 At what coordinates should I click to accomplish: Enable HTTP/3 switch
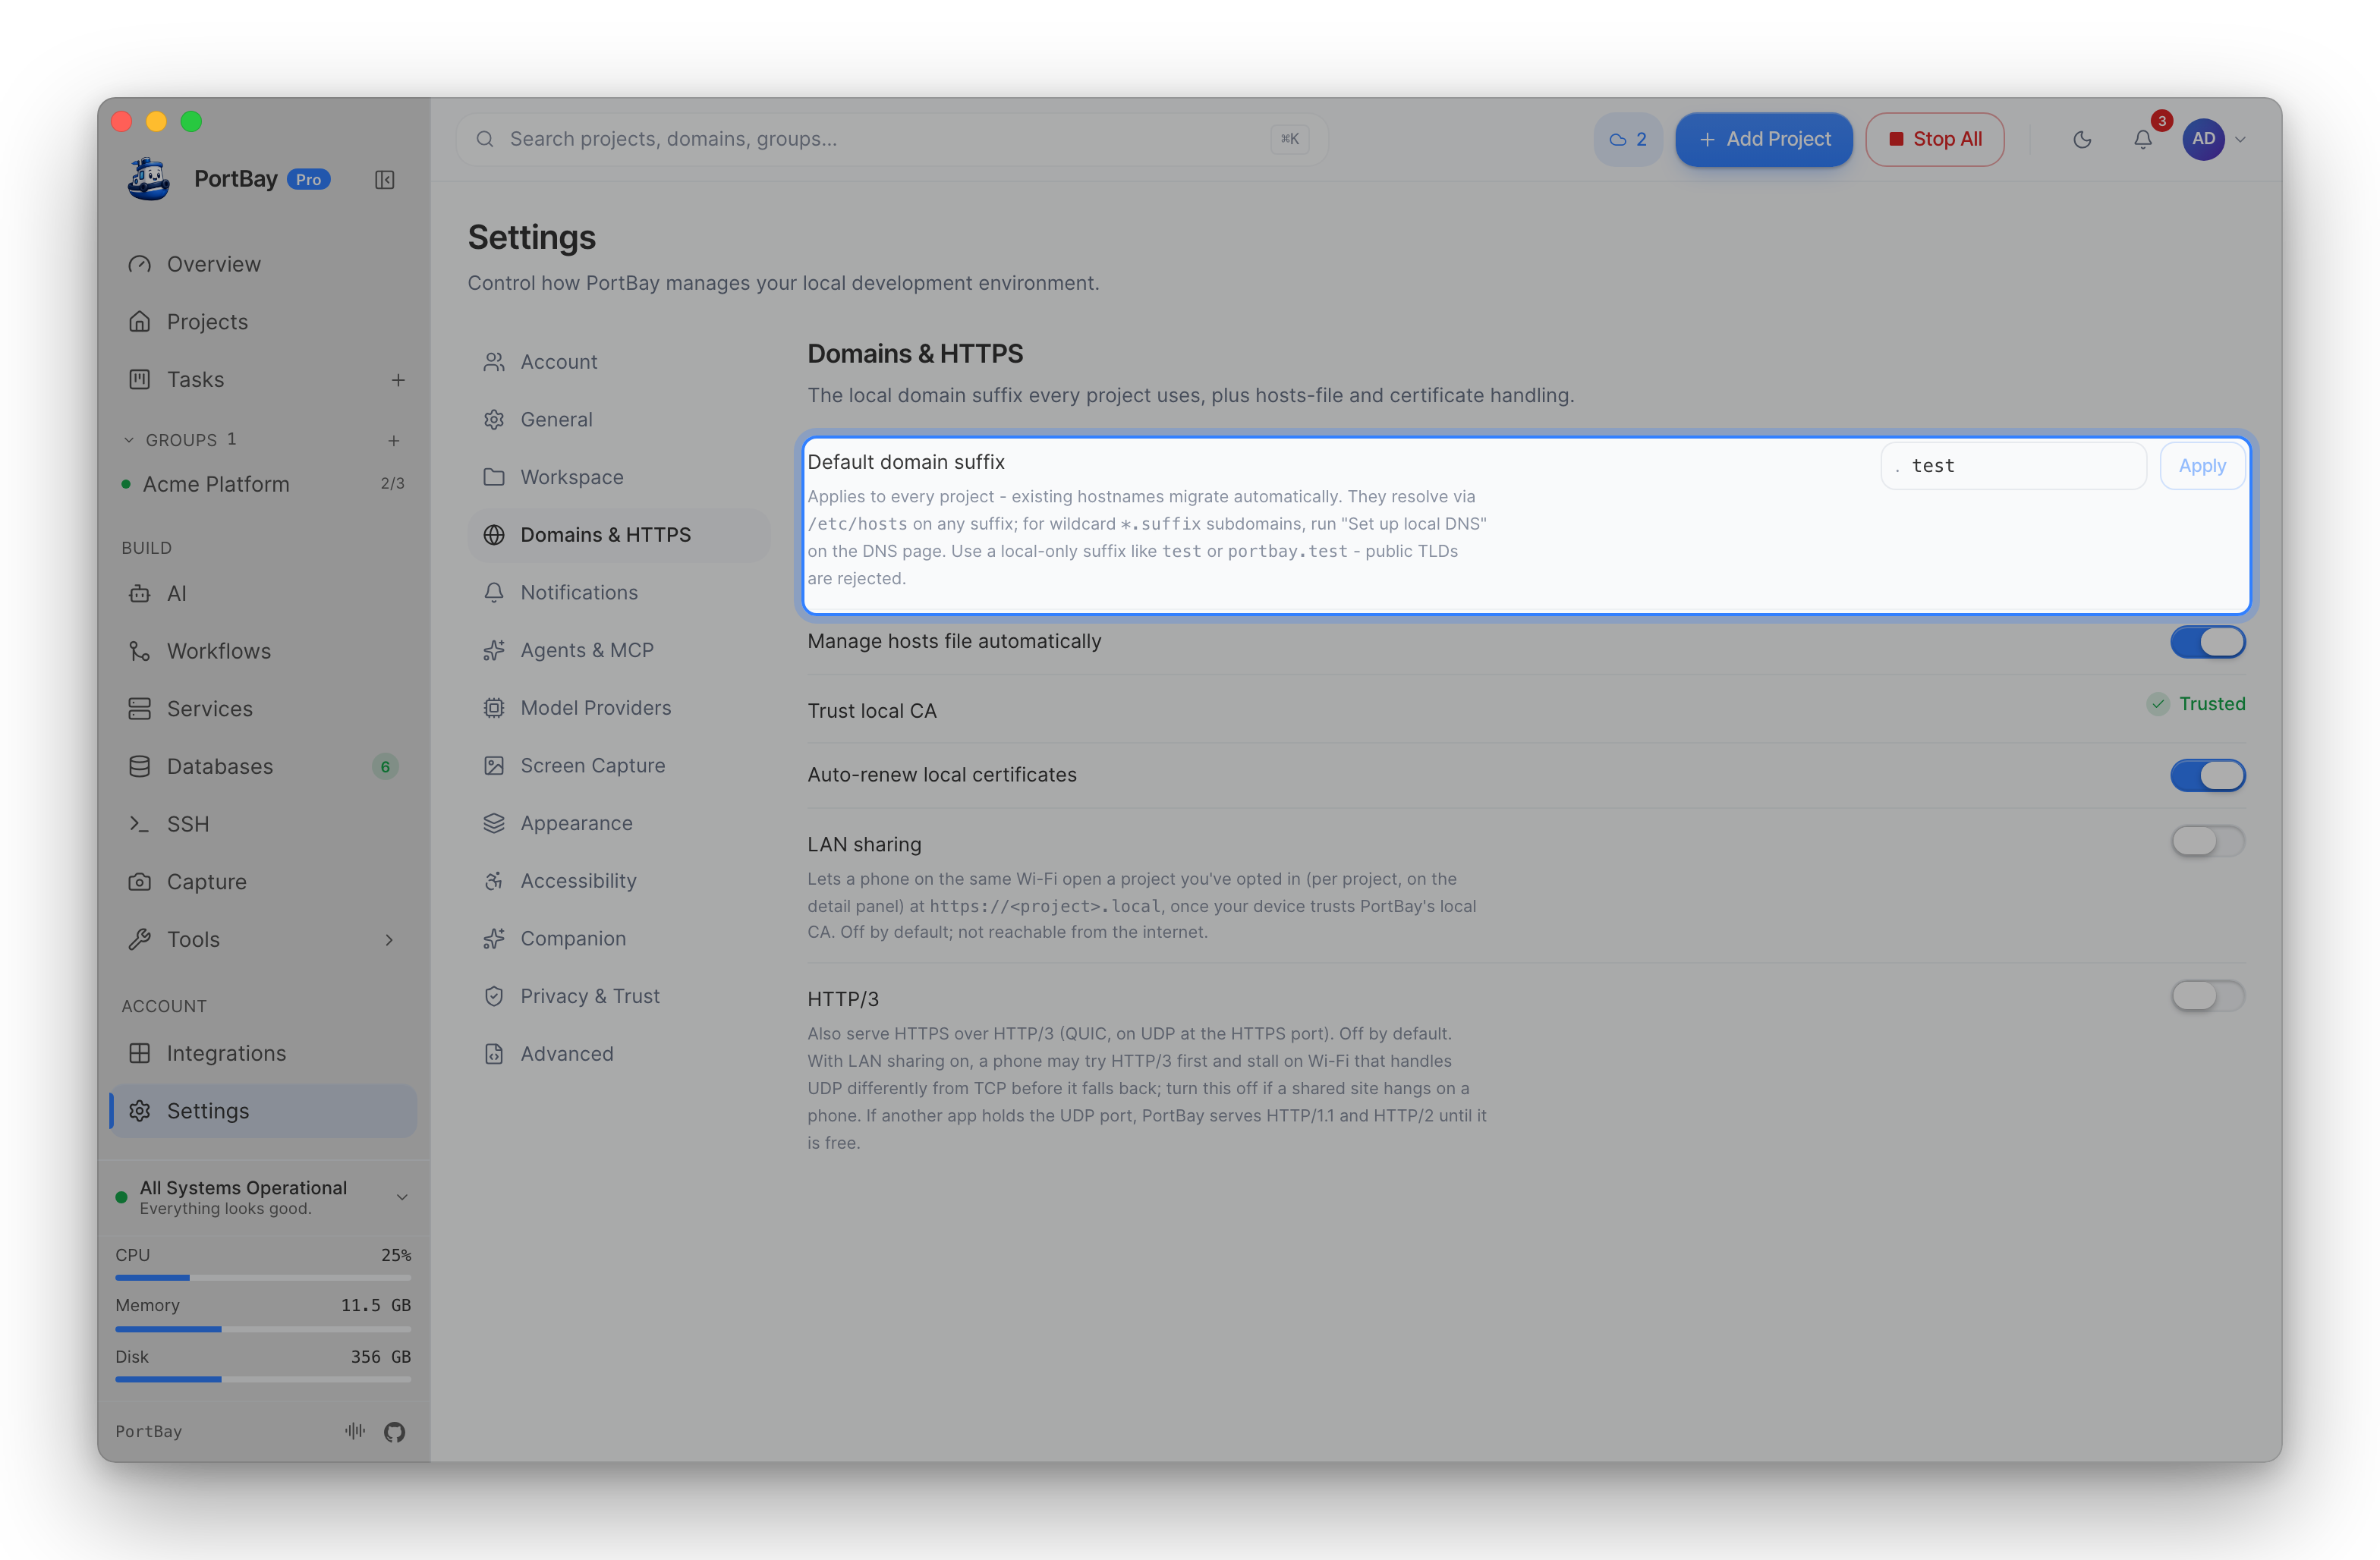[2208, 996]
